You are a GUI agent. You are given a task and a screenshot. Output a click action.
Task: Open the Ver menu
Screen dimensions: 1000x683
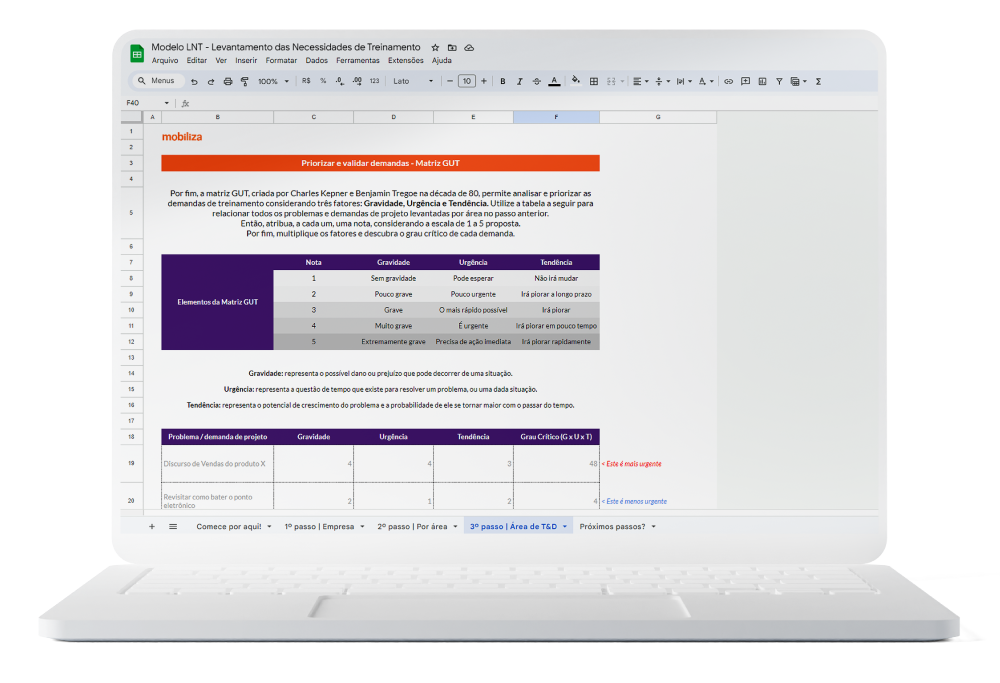[221, 61]
